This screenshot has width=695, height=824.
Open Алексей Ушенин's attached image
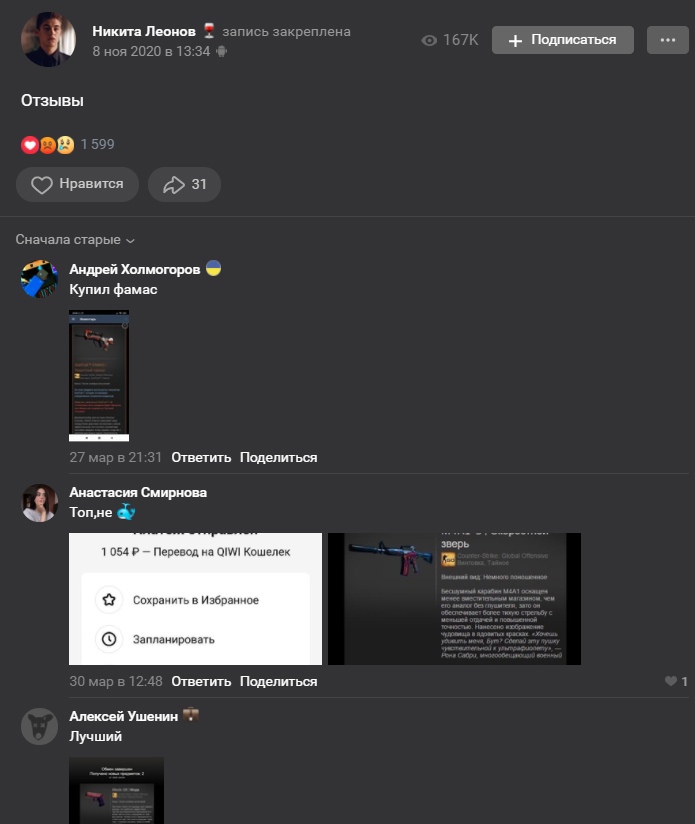[x=117, y=790]
